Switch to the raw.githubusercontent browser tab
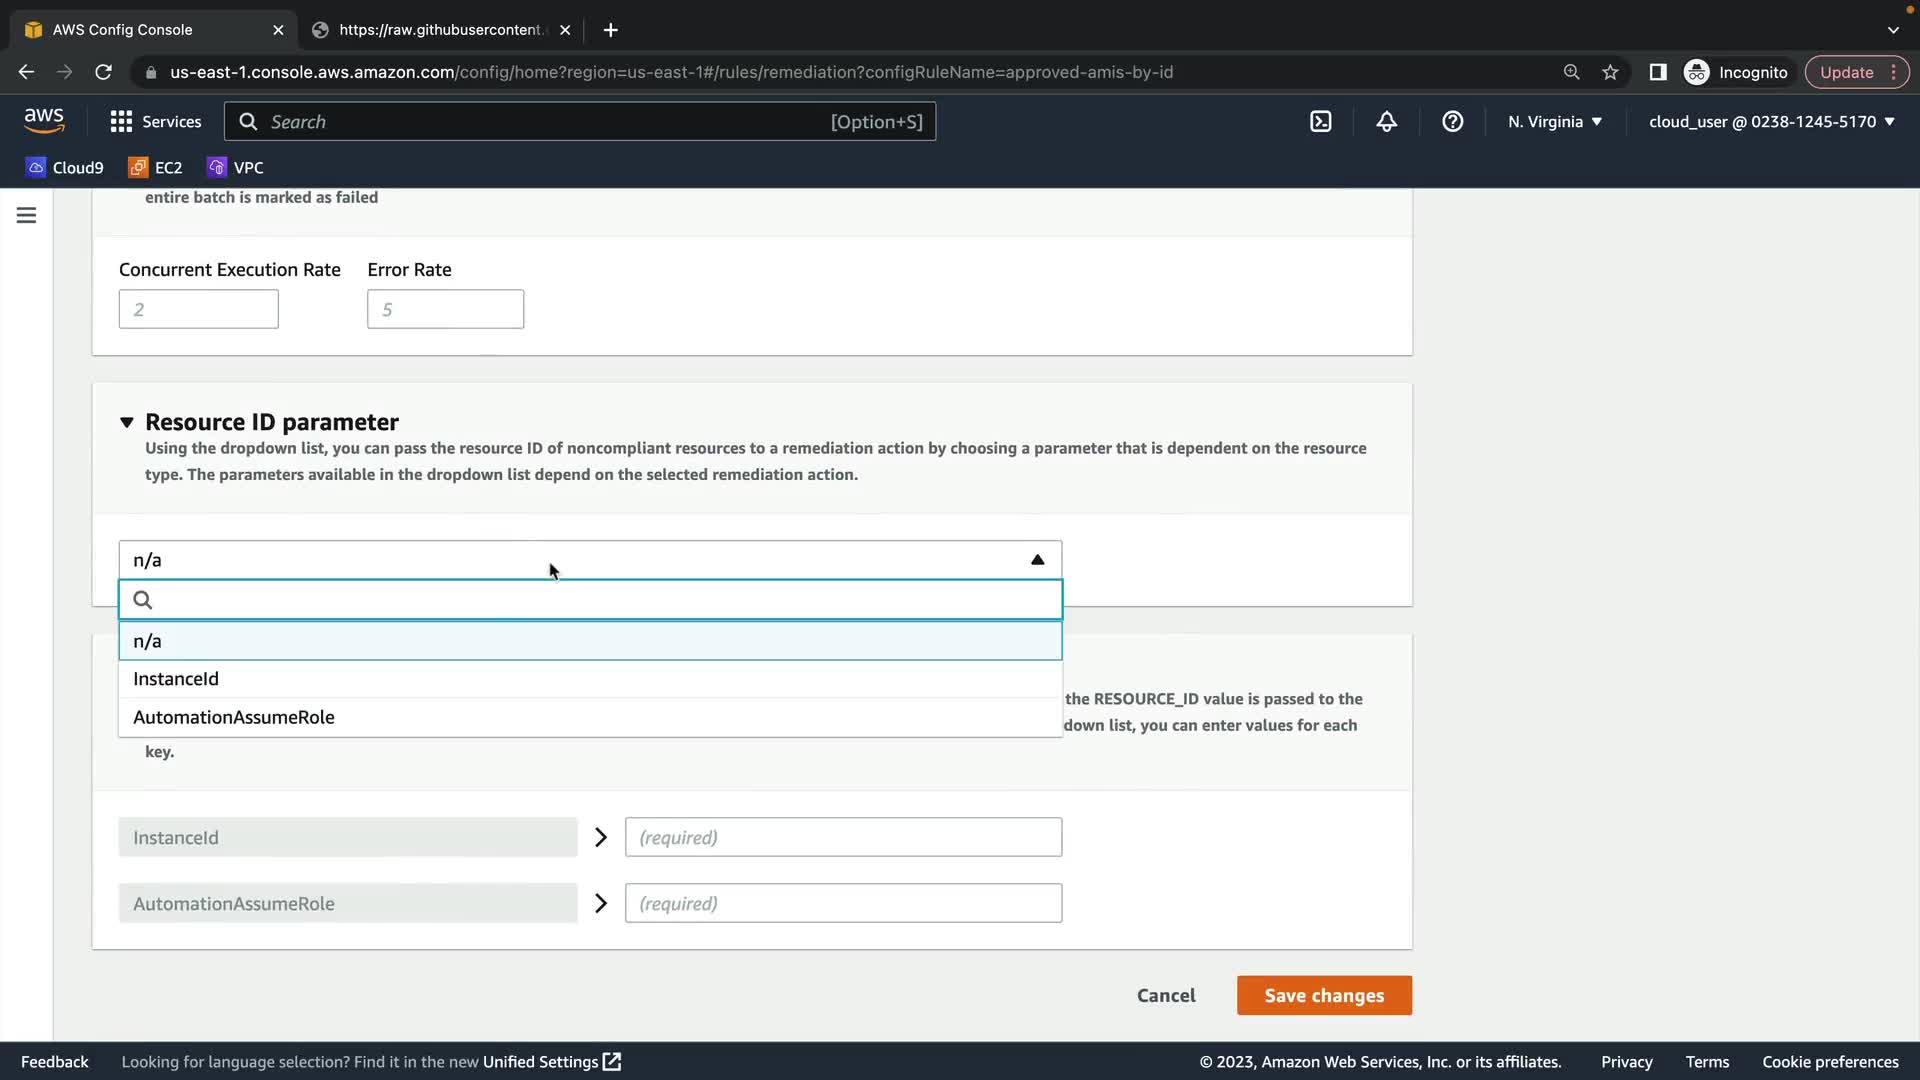The height and width of the screenshot is (1080, 1920). (x=440, y=30)
